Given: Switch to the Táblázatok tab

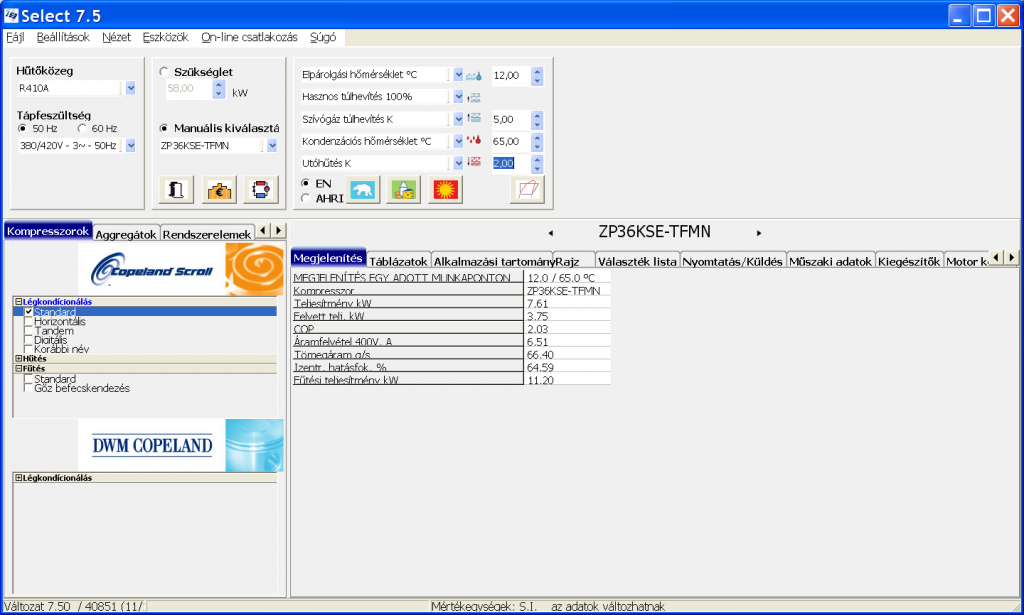Looking at the screenshot, I should pyautogui.click(x=398, y=261).
